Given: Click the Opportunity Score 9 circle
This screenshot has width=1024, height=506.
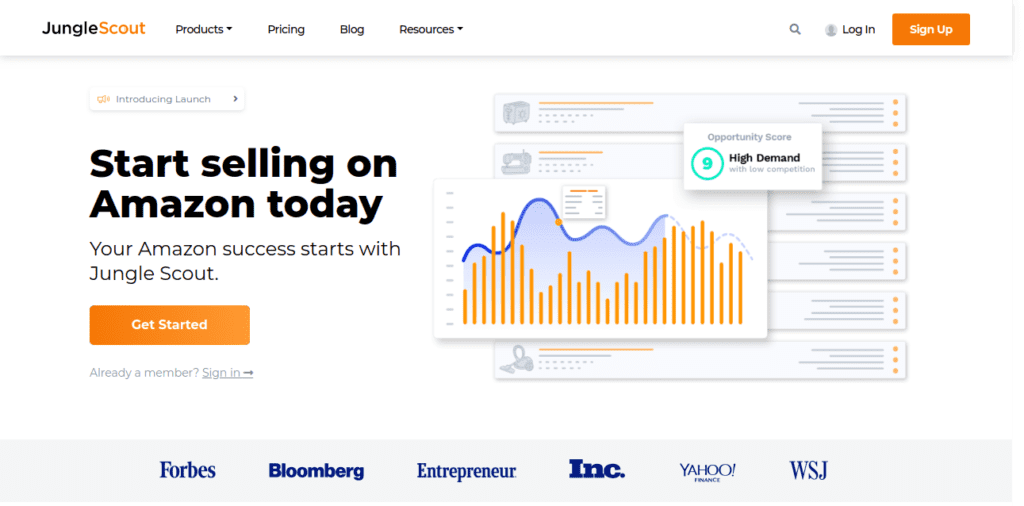Looking at the screenshot, I should (707, 163).
